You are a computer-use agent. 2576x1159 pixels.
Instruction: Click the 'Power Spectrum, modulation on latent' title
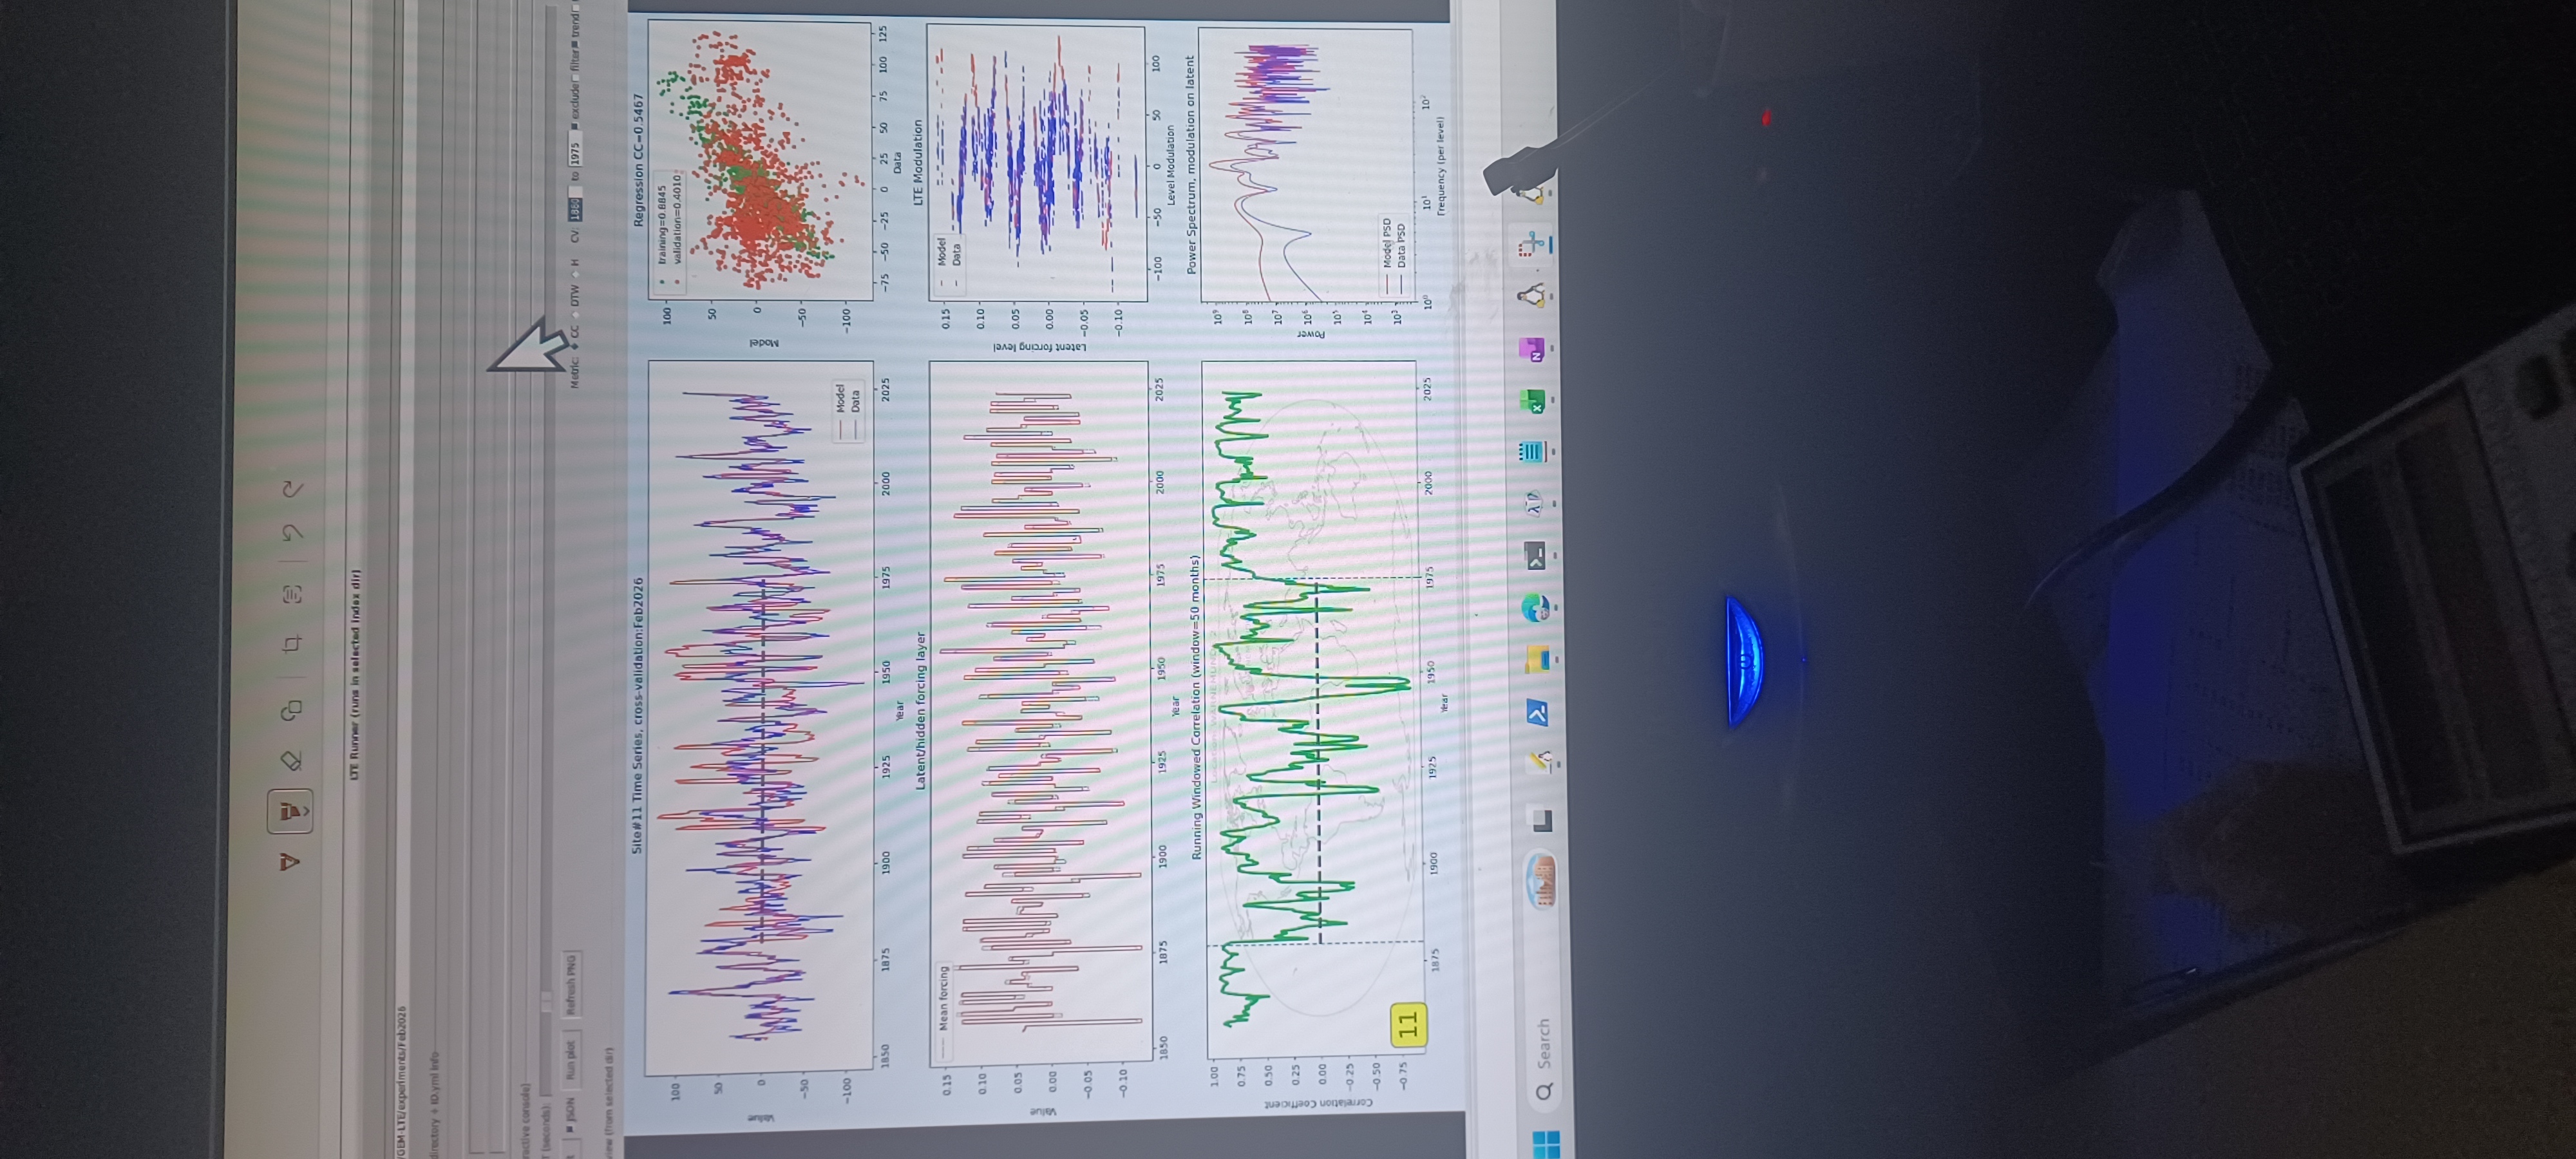click(1190, 165)
